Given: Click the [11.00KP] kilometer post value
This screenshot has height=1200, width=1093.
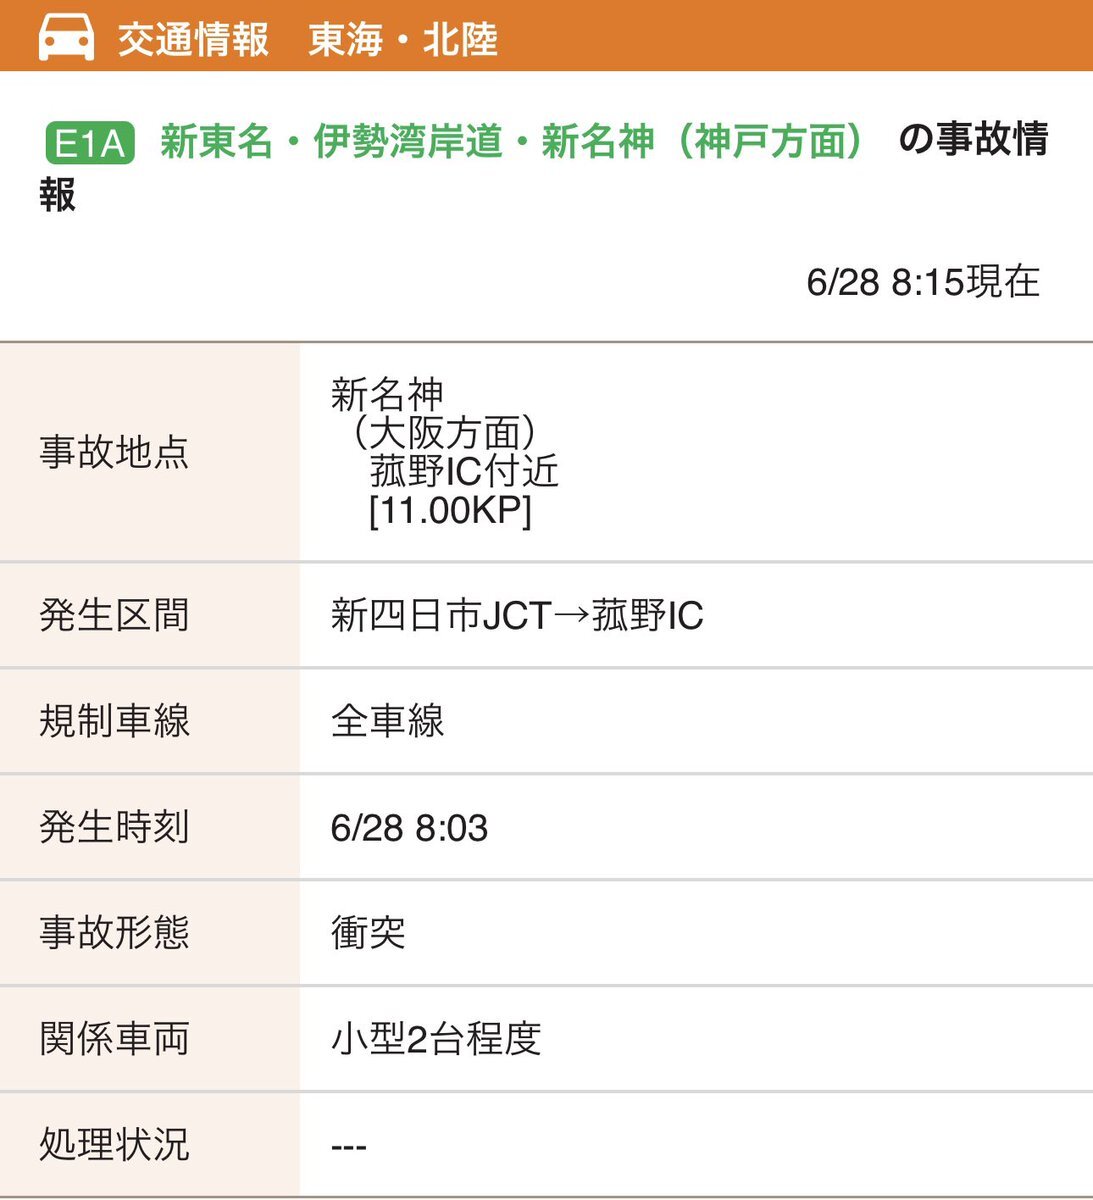Looking at the screenshot, I should pyautogui.click(x=450, y=510).
